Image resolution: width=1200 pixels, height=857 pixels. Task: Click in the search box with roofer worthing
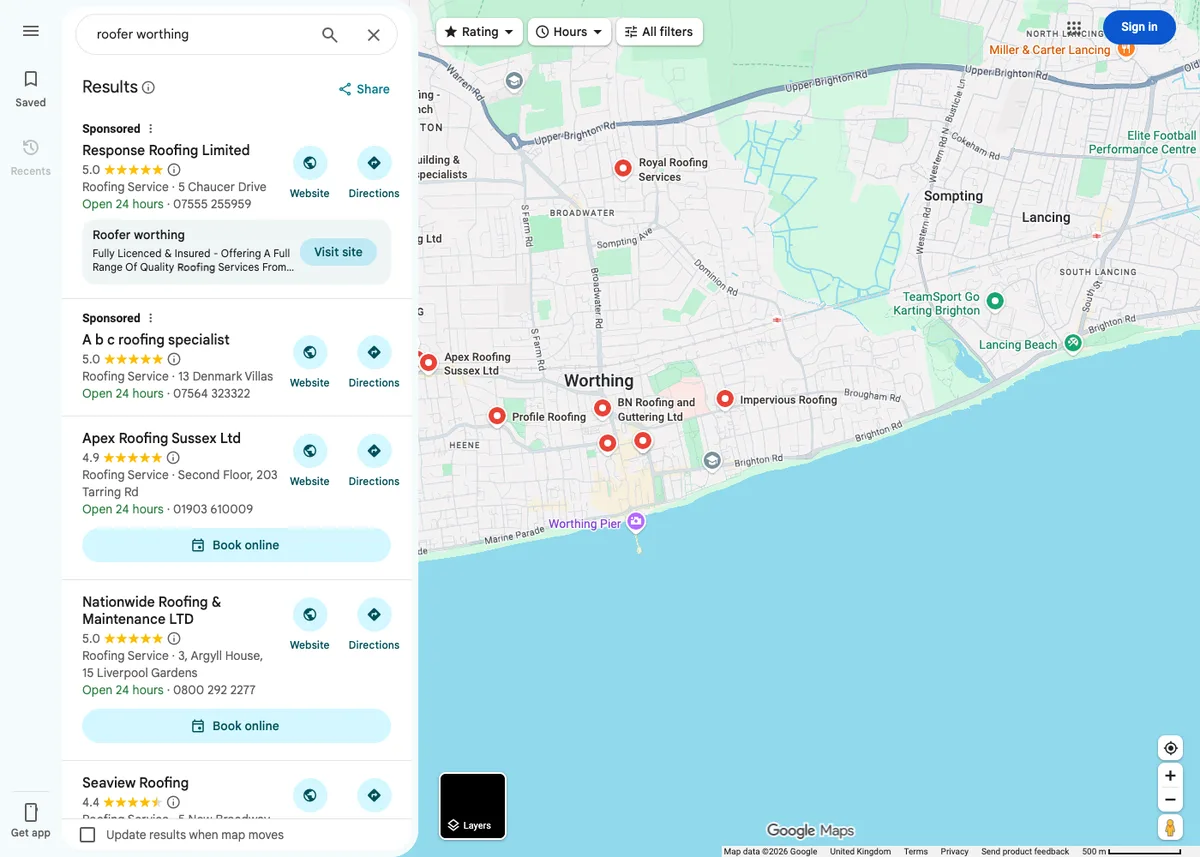(x=200, y=35)
